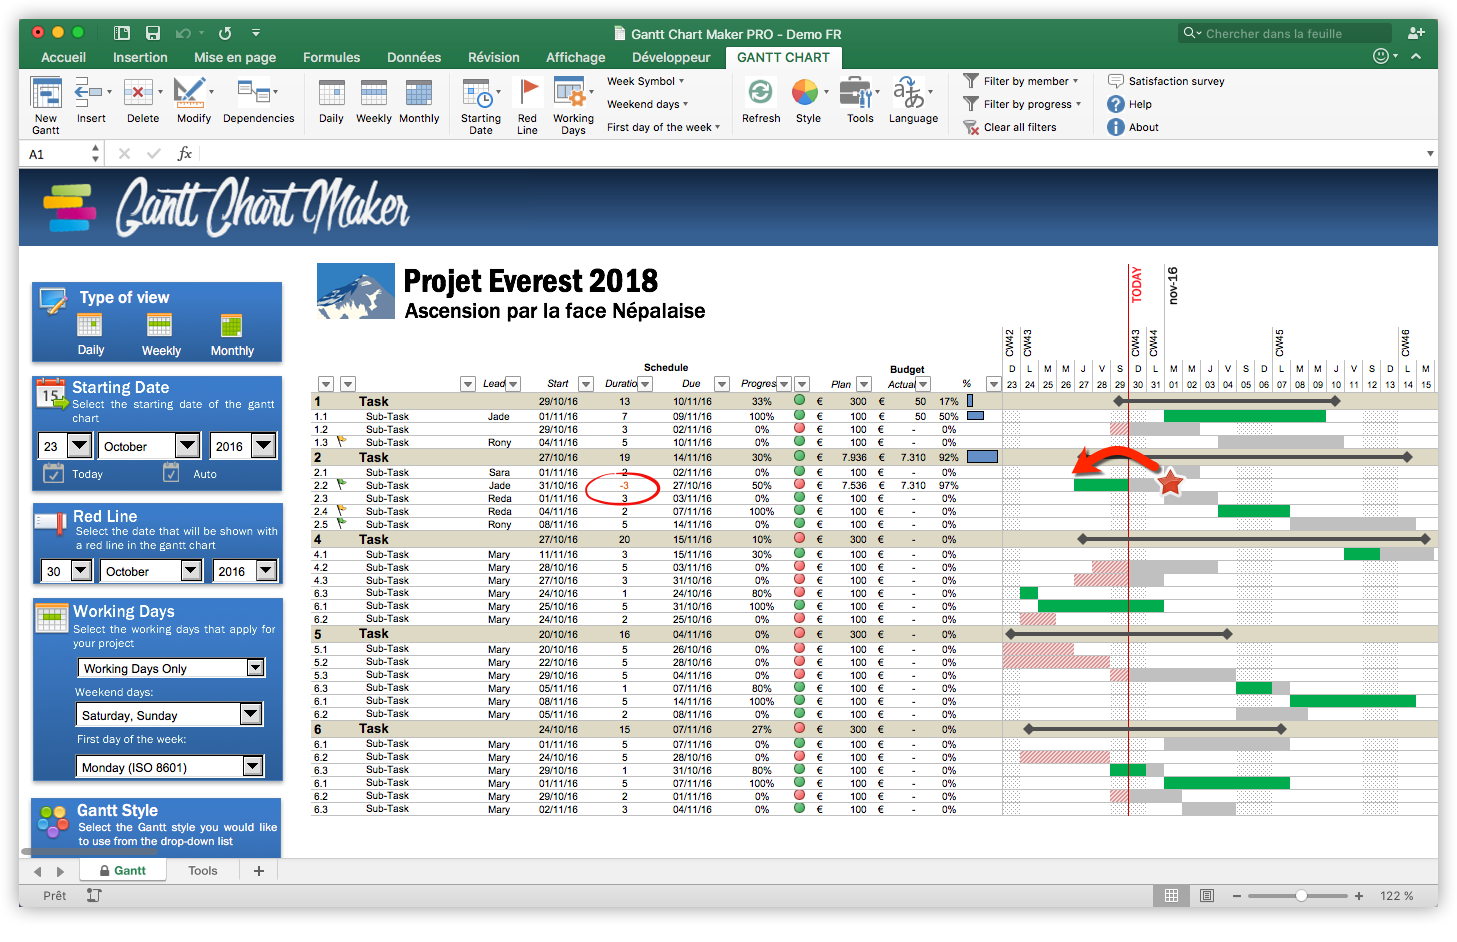Viewport: 1457px width, 942px height.
Task: Click the Modify icon
Action: 189,93
